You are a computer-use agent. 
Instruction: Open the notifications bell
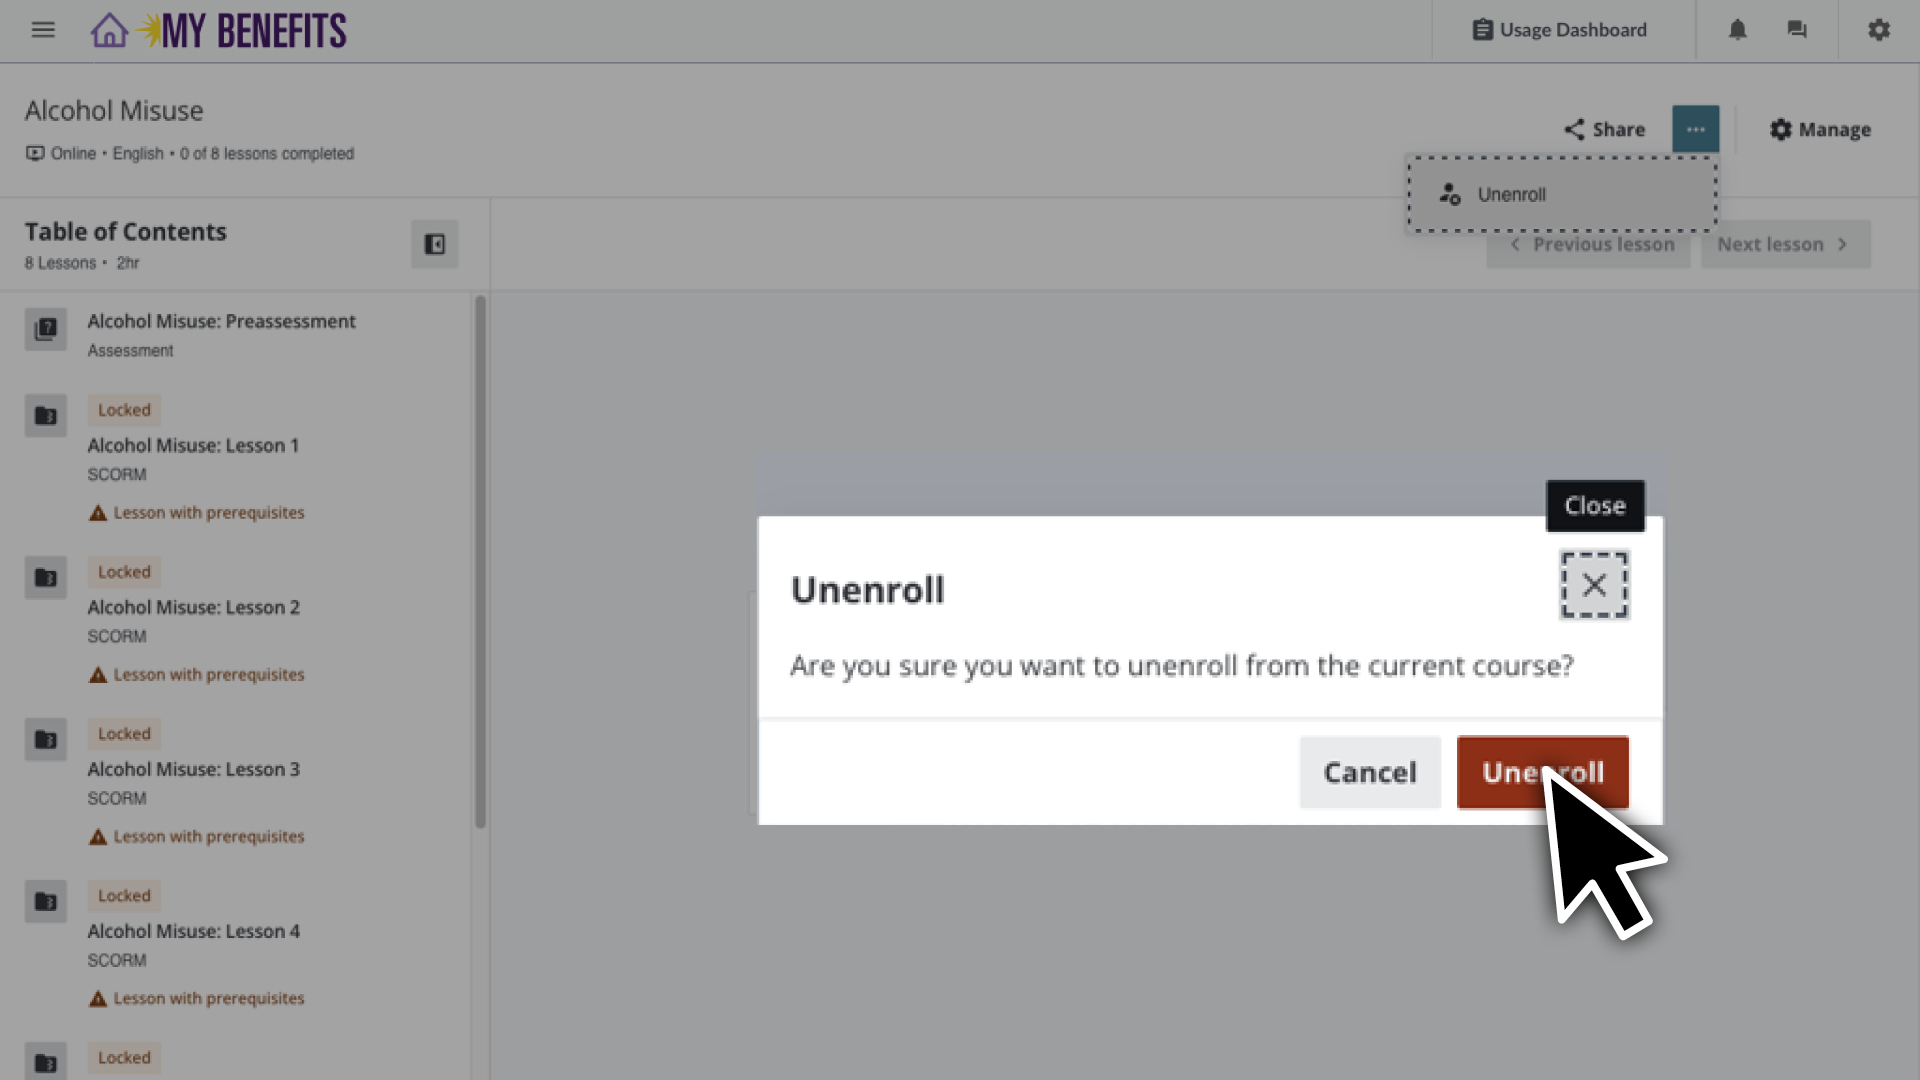(1737, 30)
